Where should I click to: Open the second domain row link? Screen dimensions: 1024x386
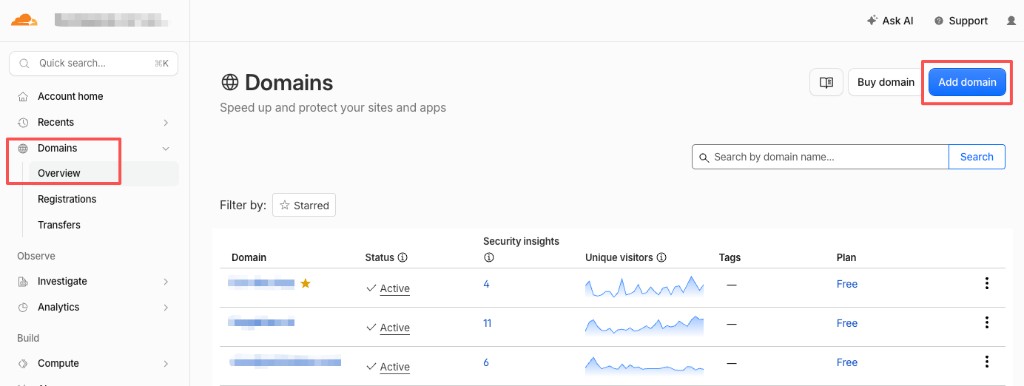(x=261, y=323)
